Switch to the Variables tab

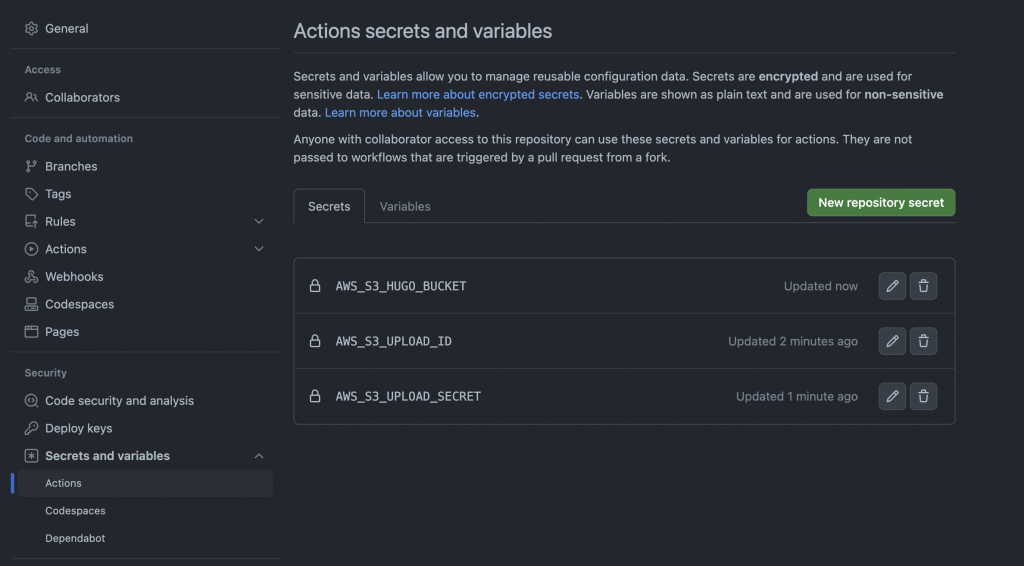point(405,206)
